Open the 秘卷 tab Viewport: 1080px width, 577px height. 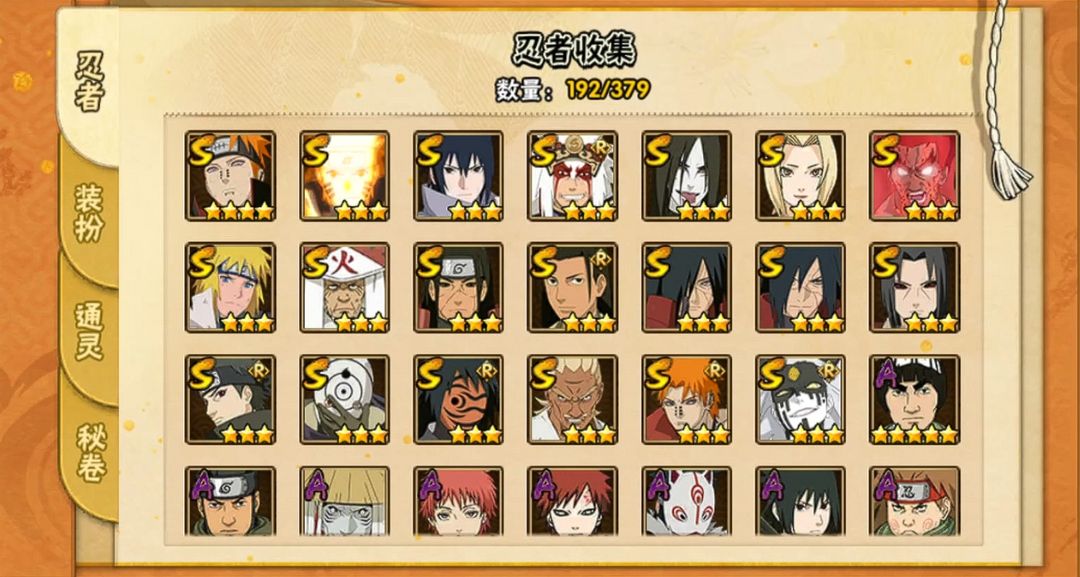(x=90, y=452)
